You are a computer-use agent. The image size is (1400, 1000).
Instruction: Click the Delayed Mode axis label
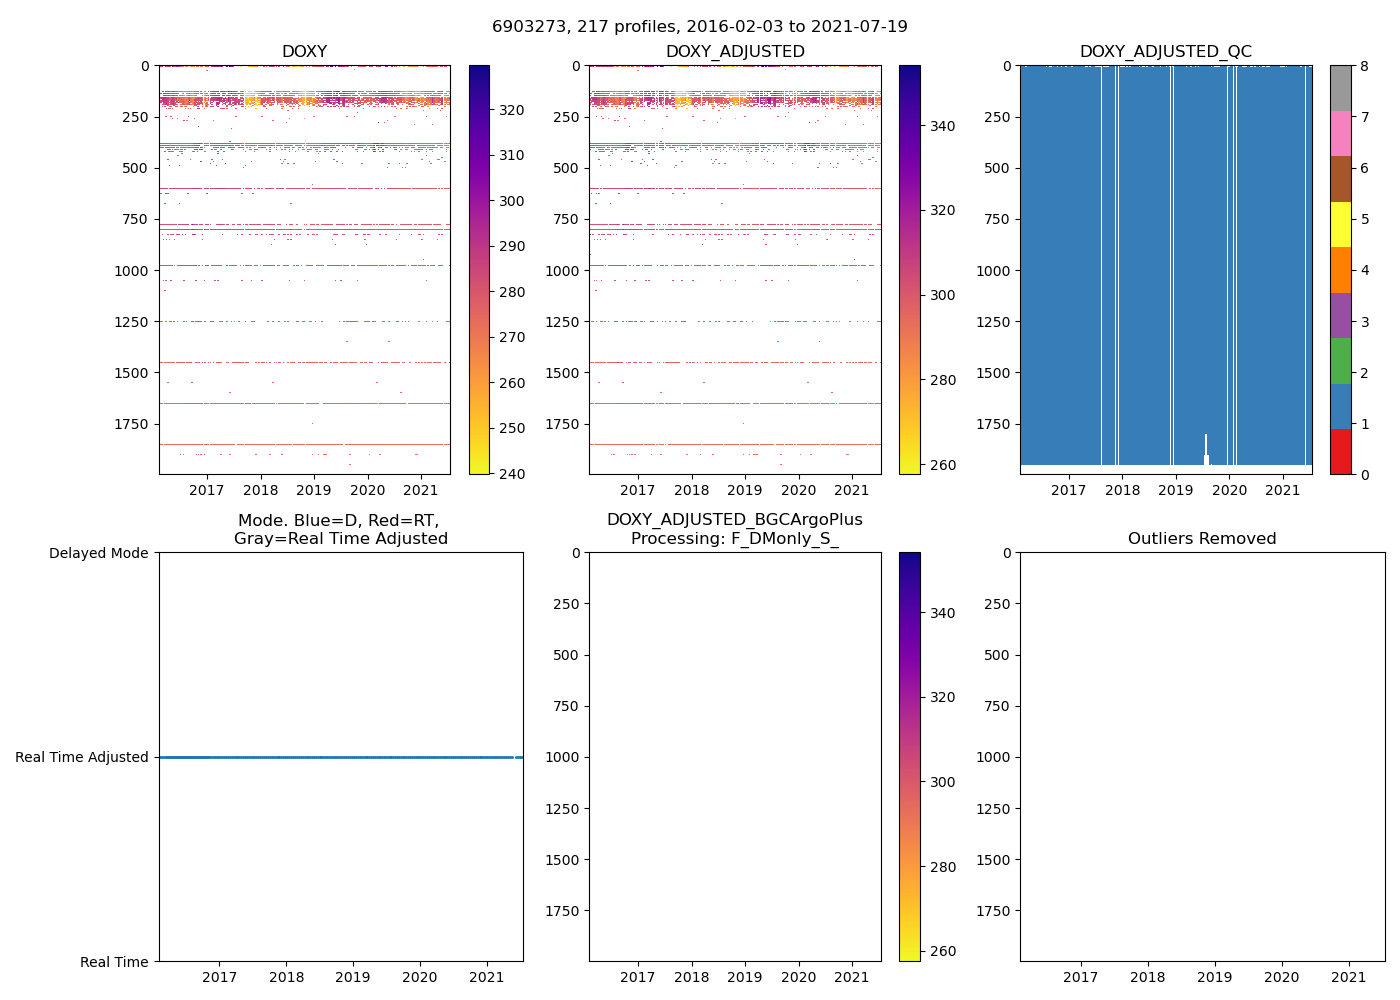pyautogui.click(x=98, y=553)
